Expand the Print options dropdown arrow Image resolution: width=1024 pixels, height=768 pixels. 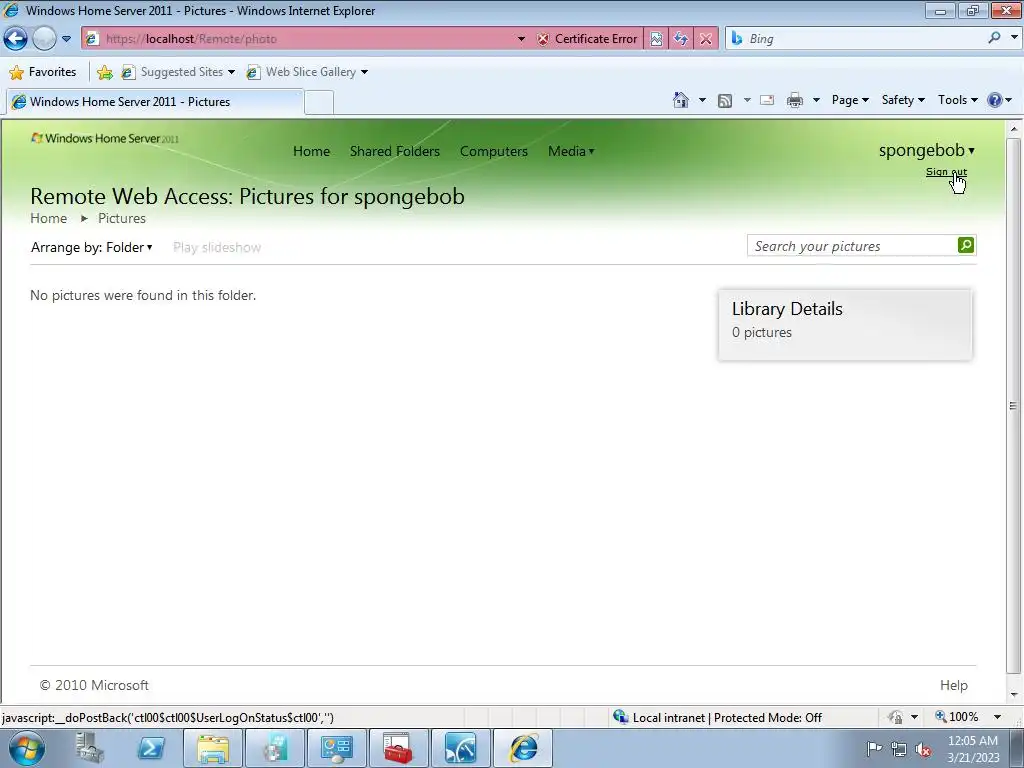(816, 100)
